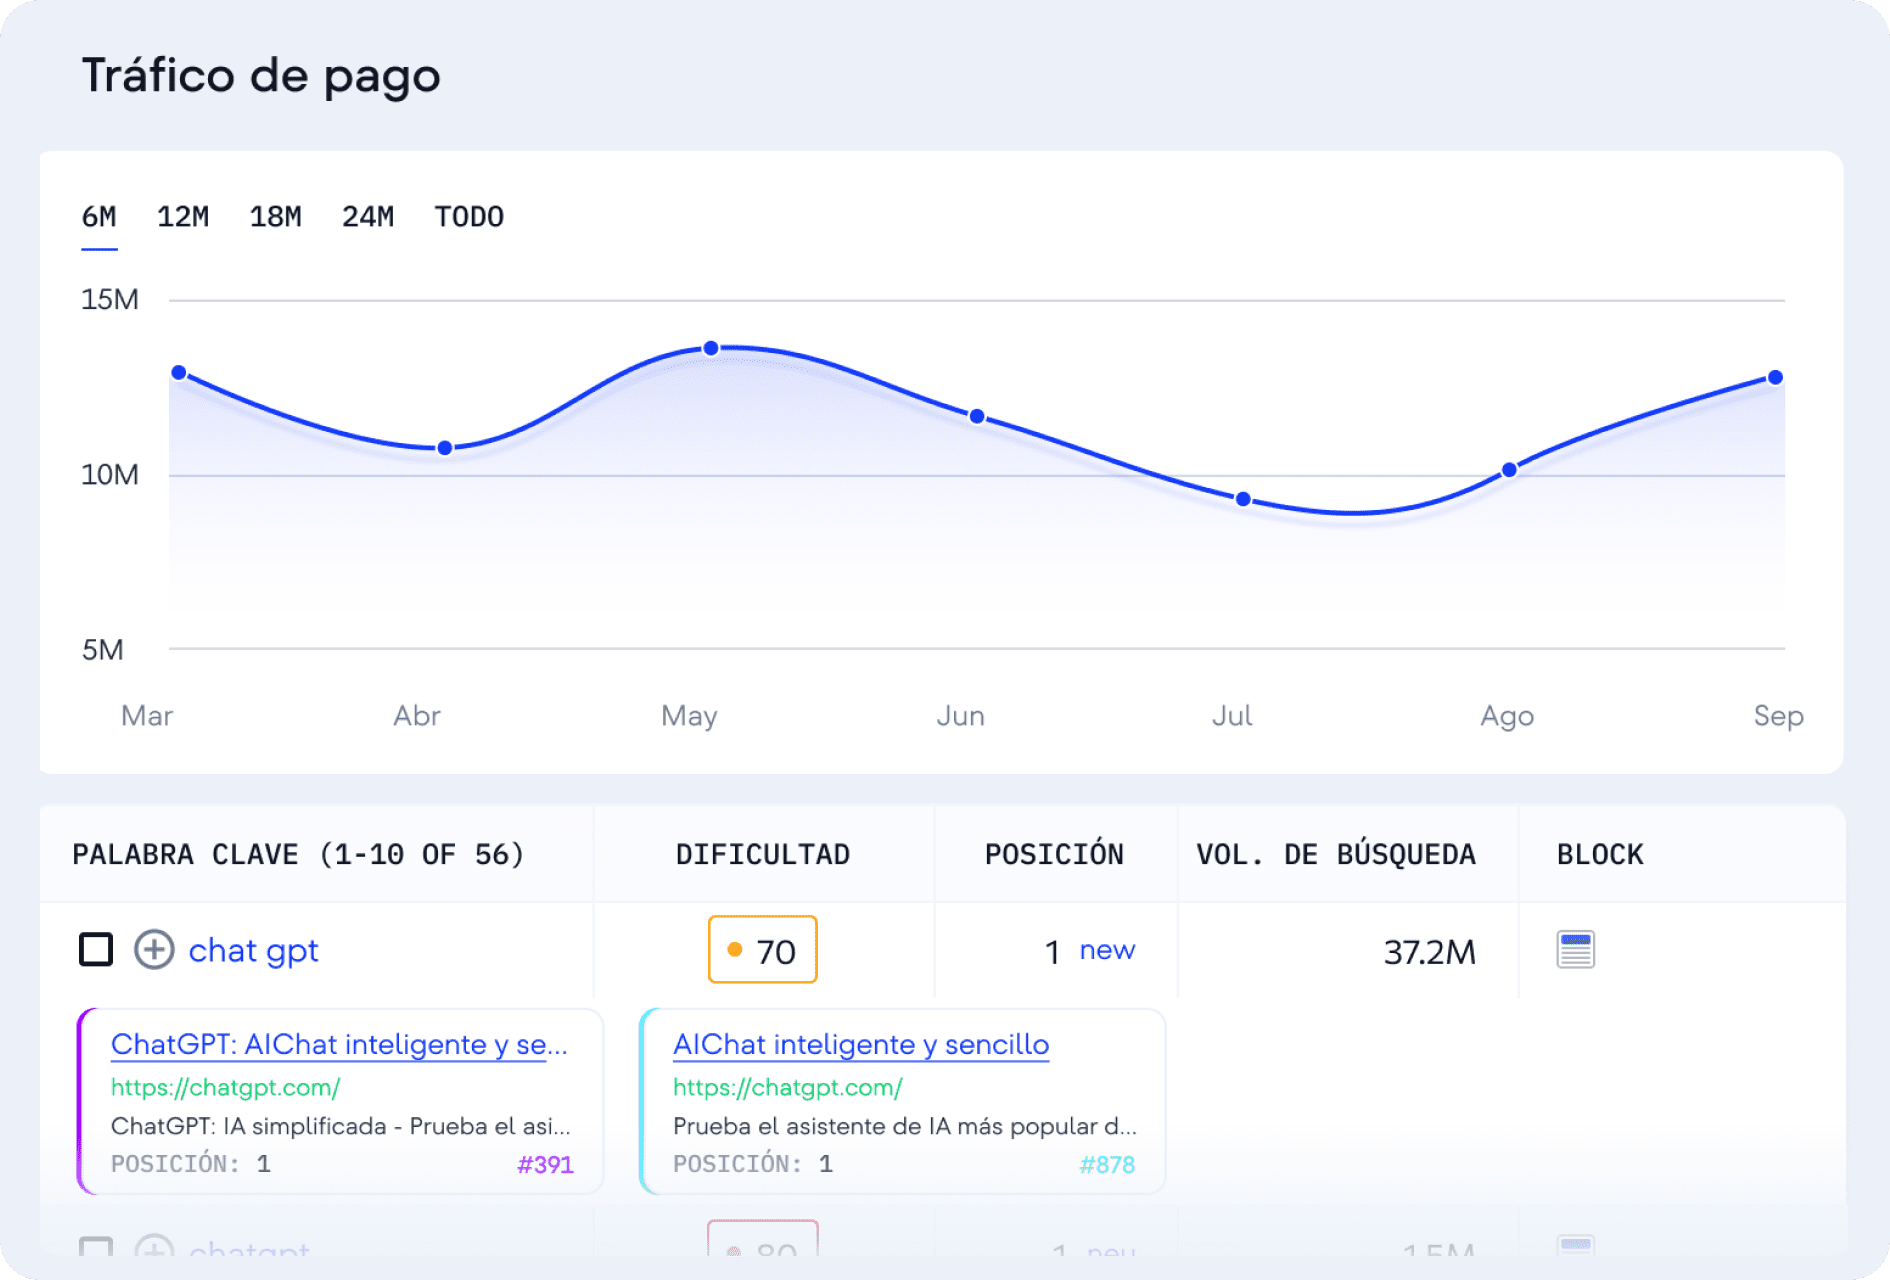The height and width of the screenshot is (1280, 1890).
Task: Open the ad titled AIChat inteligente y sencillo
Action: 861,1044
